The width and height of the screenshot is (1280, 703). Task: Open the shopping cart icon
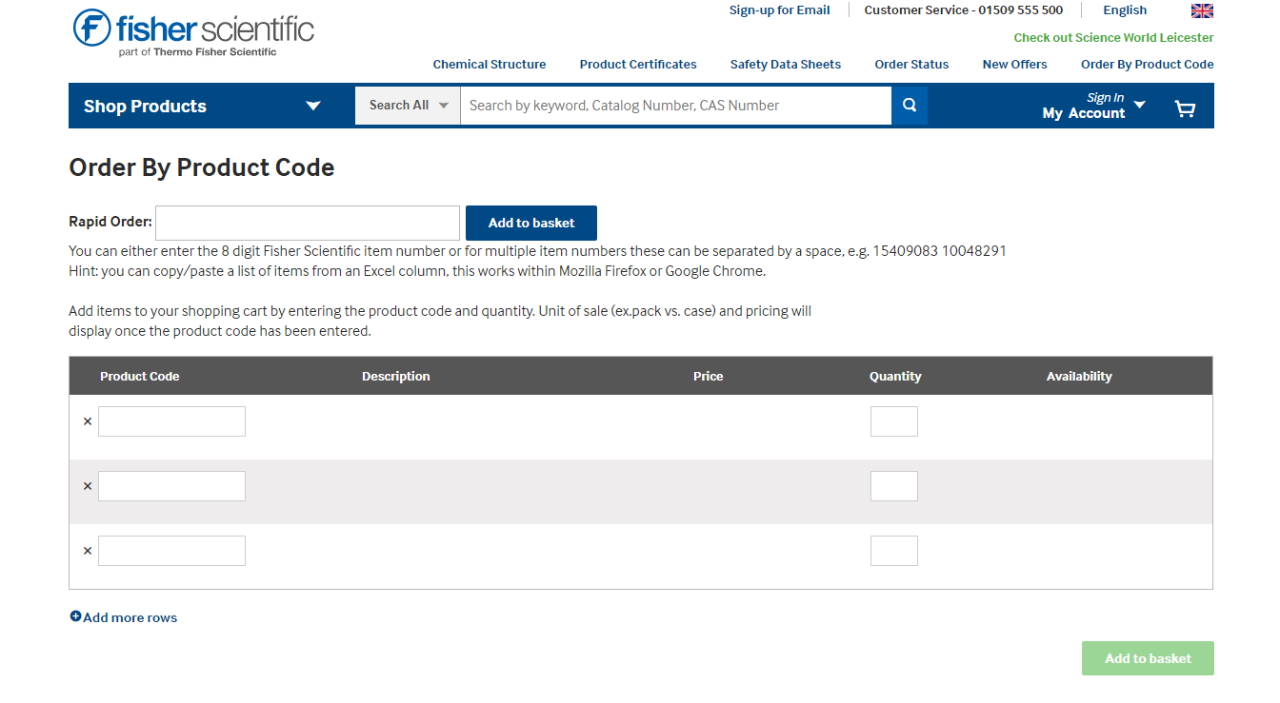point(1185,108)
